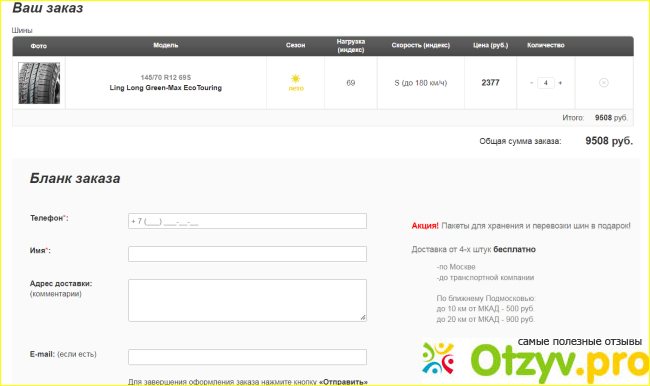Open Ling Long Green-Max EcoTouring product link
The height and width of the screenshot is (386, 650).
tap(165, 88)
